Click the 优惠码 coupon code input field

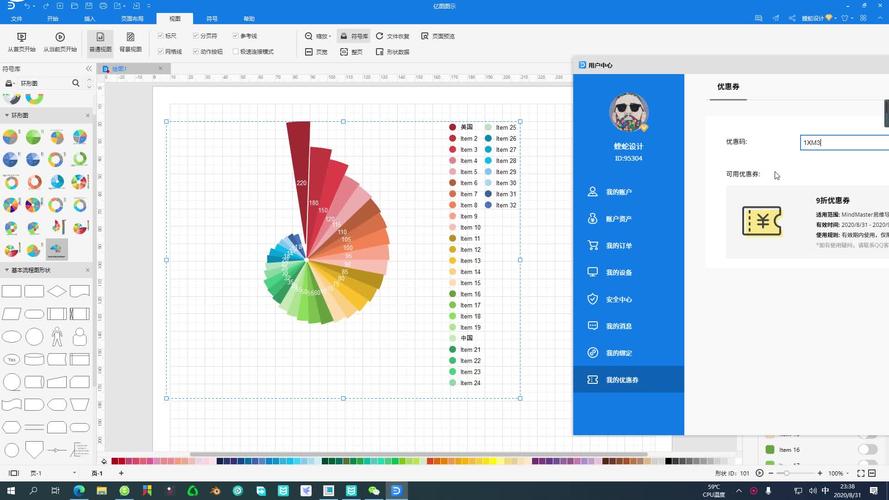(x=844, y=142)
